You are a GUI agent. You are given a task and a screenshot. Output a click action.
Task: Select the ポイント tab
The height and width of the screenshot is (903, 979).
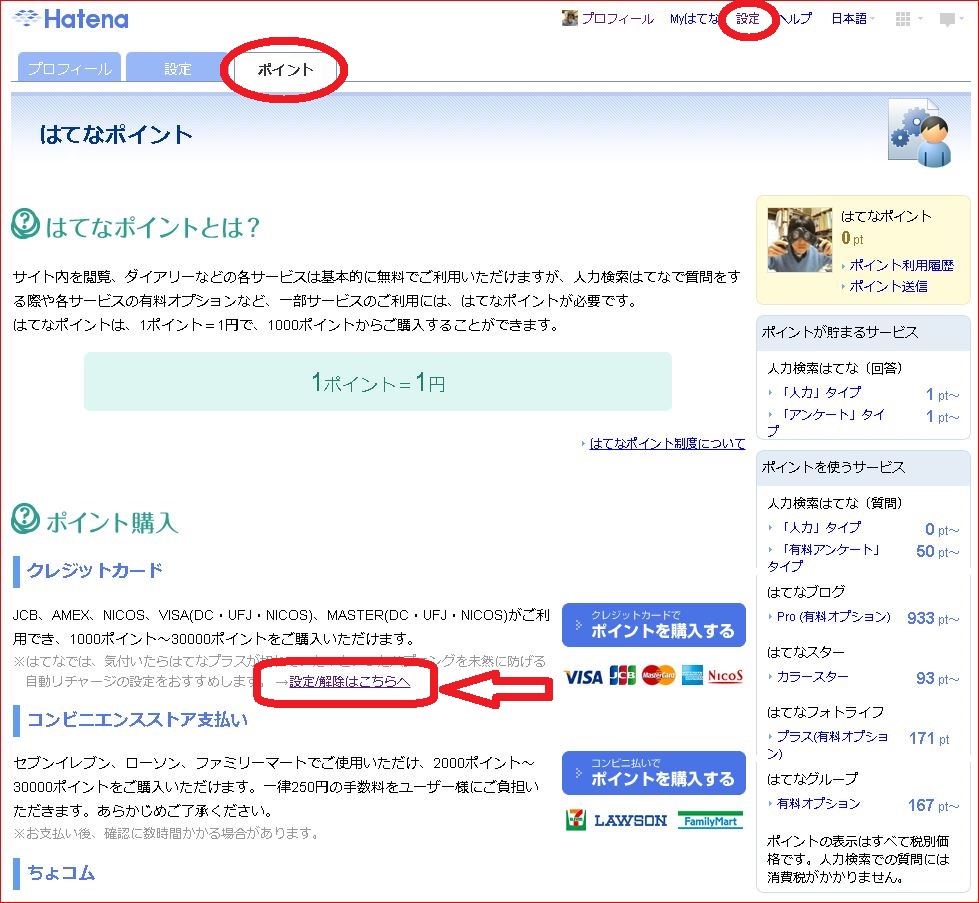285,69
